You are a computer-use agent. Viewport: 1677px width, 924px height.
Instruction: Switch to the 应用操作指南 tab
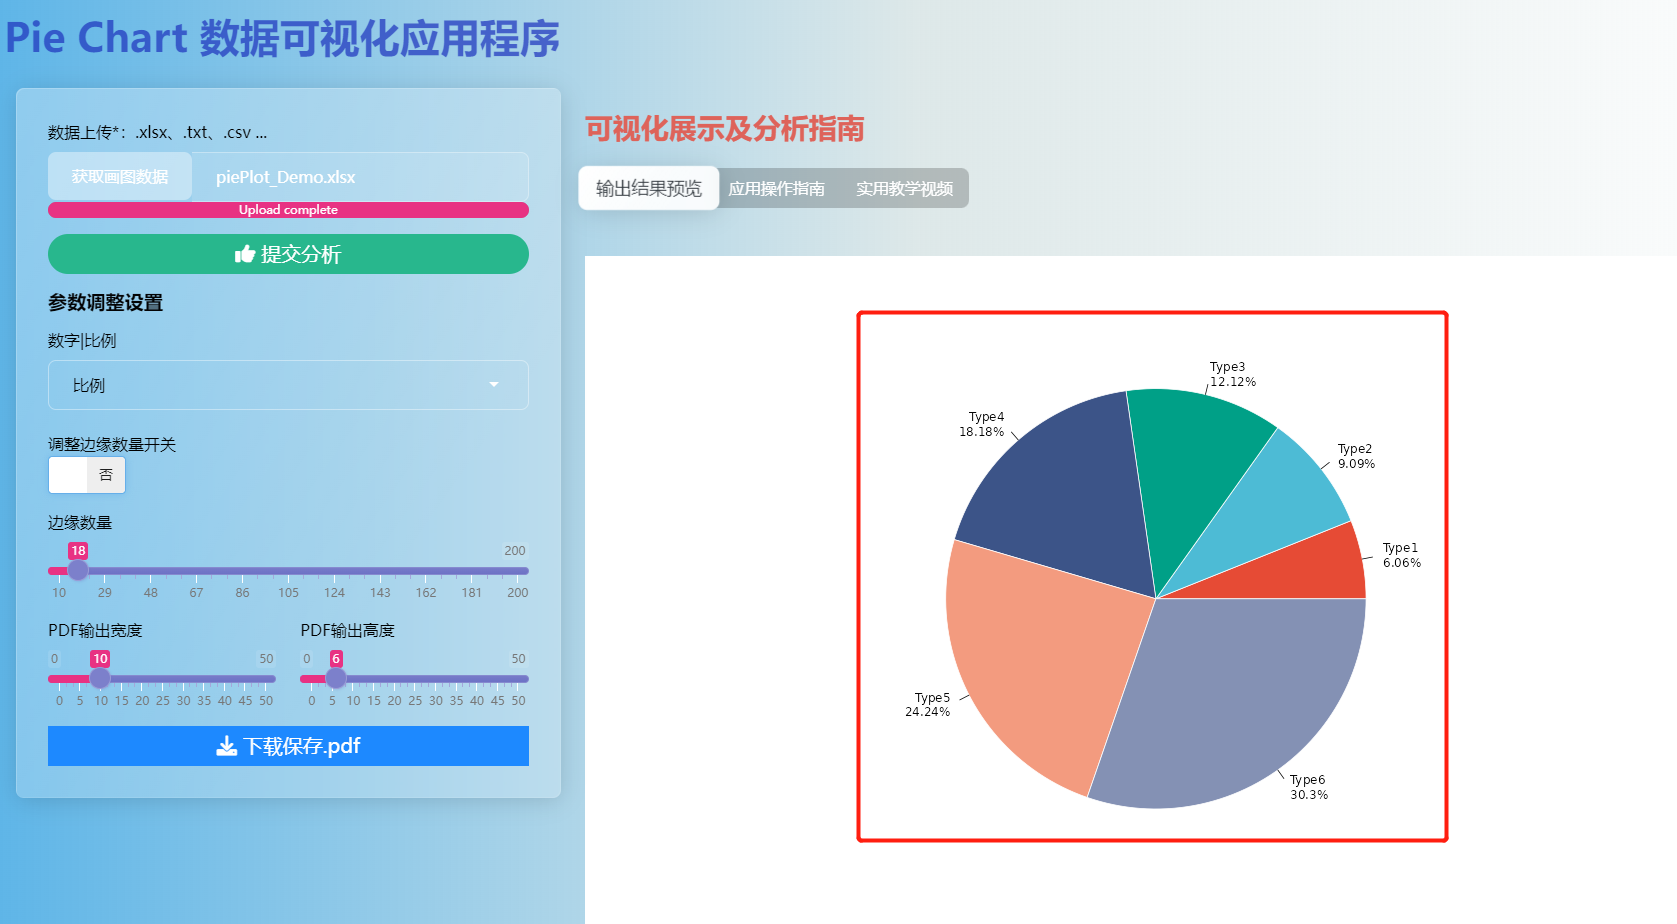(x=778, y=188)
